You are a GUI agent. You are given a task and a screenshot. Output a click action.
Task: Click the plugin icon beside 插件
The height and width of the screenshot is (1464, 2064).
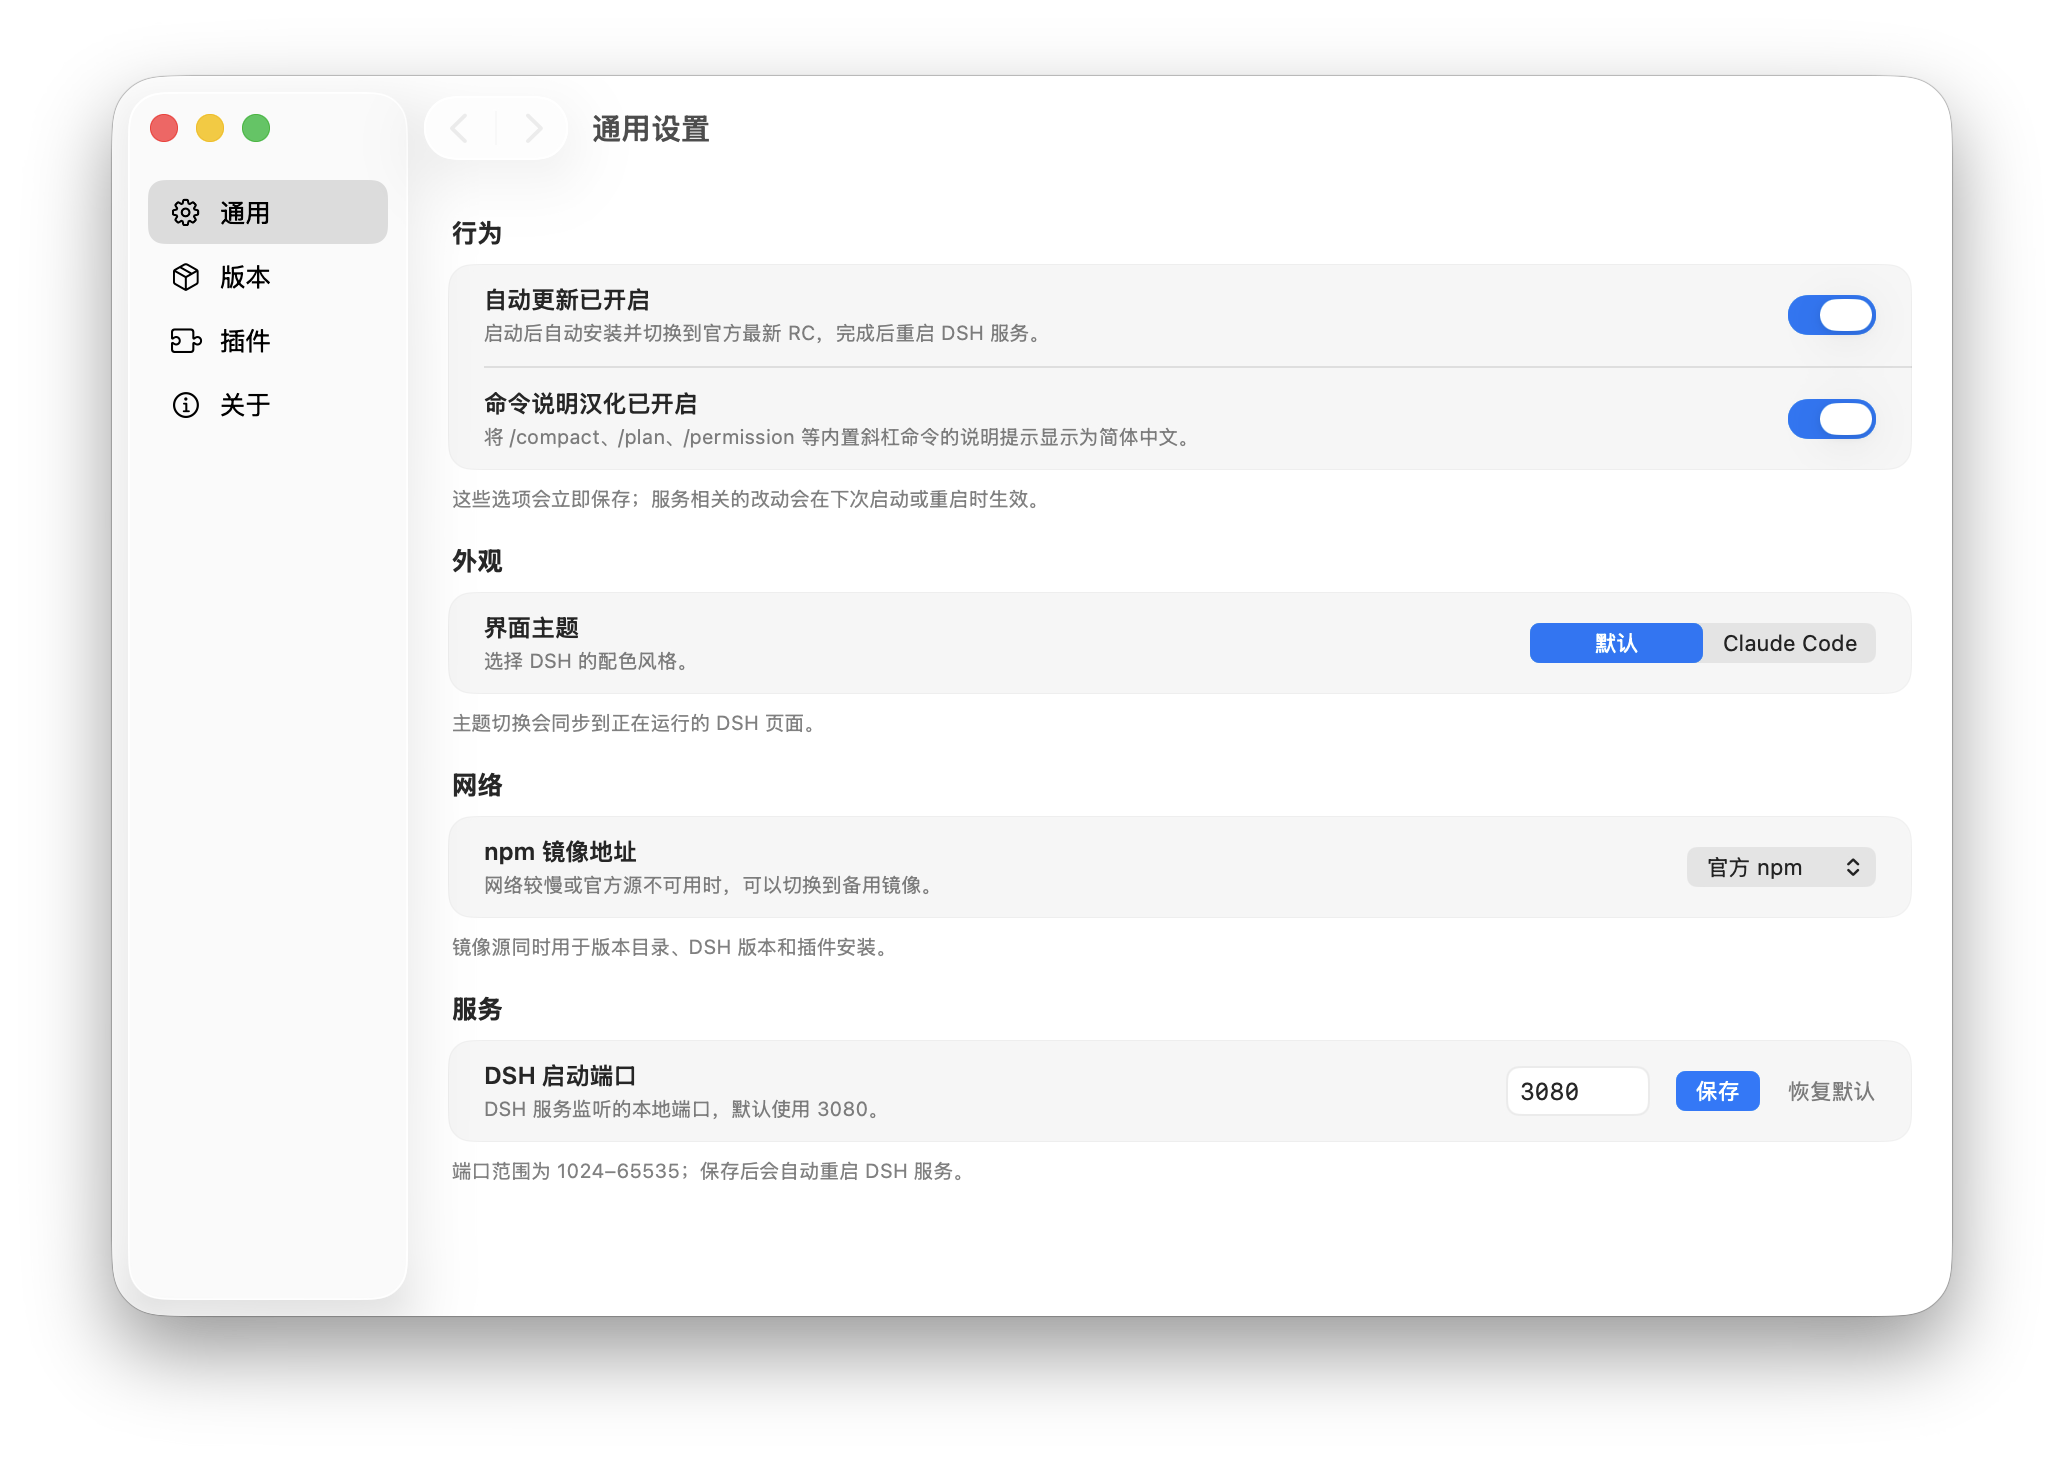point(186,341)
